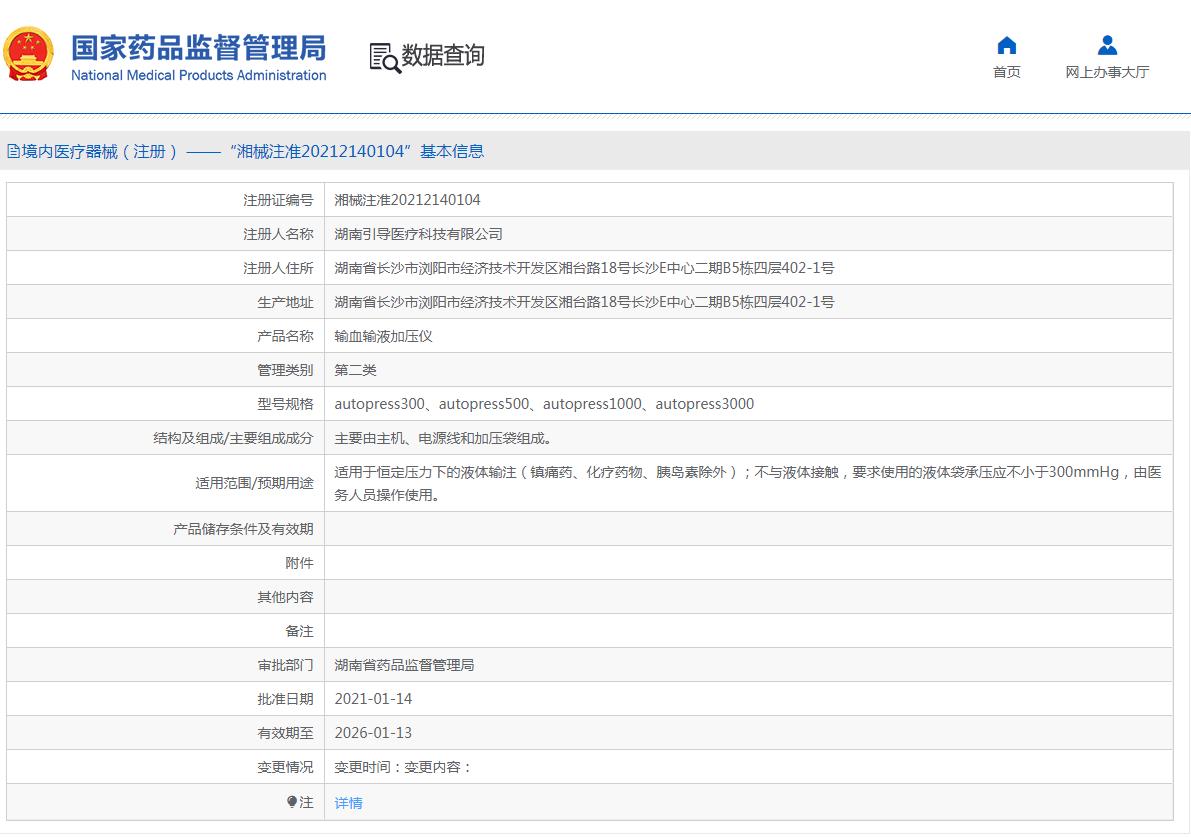The image size is (1191, 837).
Task: Select management category 第二类
Action: (355, 370)
